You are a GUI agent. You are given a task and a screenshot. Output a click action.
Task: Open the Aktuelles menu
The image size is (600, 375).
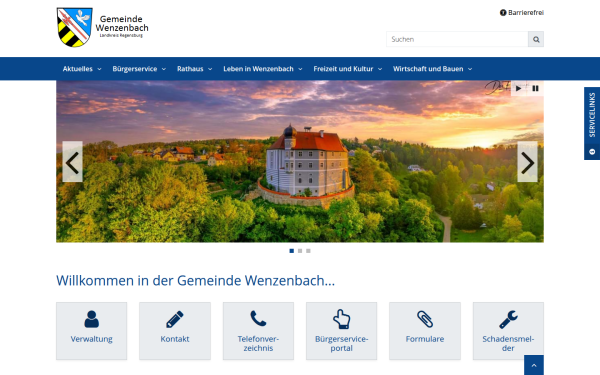[78, 69]
